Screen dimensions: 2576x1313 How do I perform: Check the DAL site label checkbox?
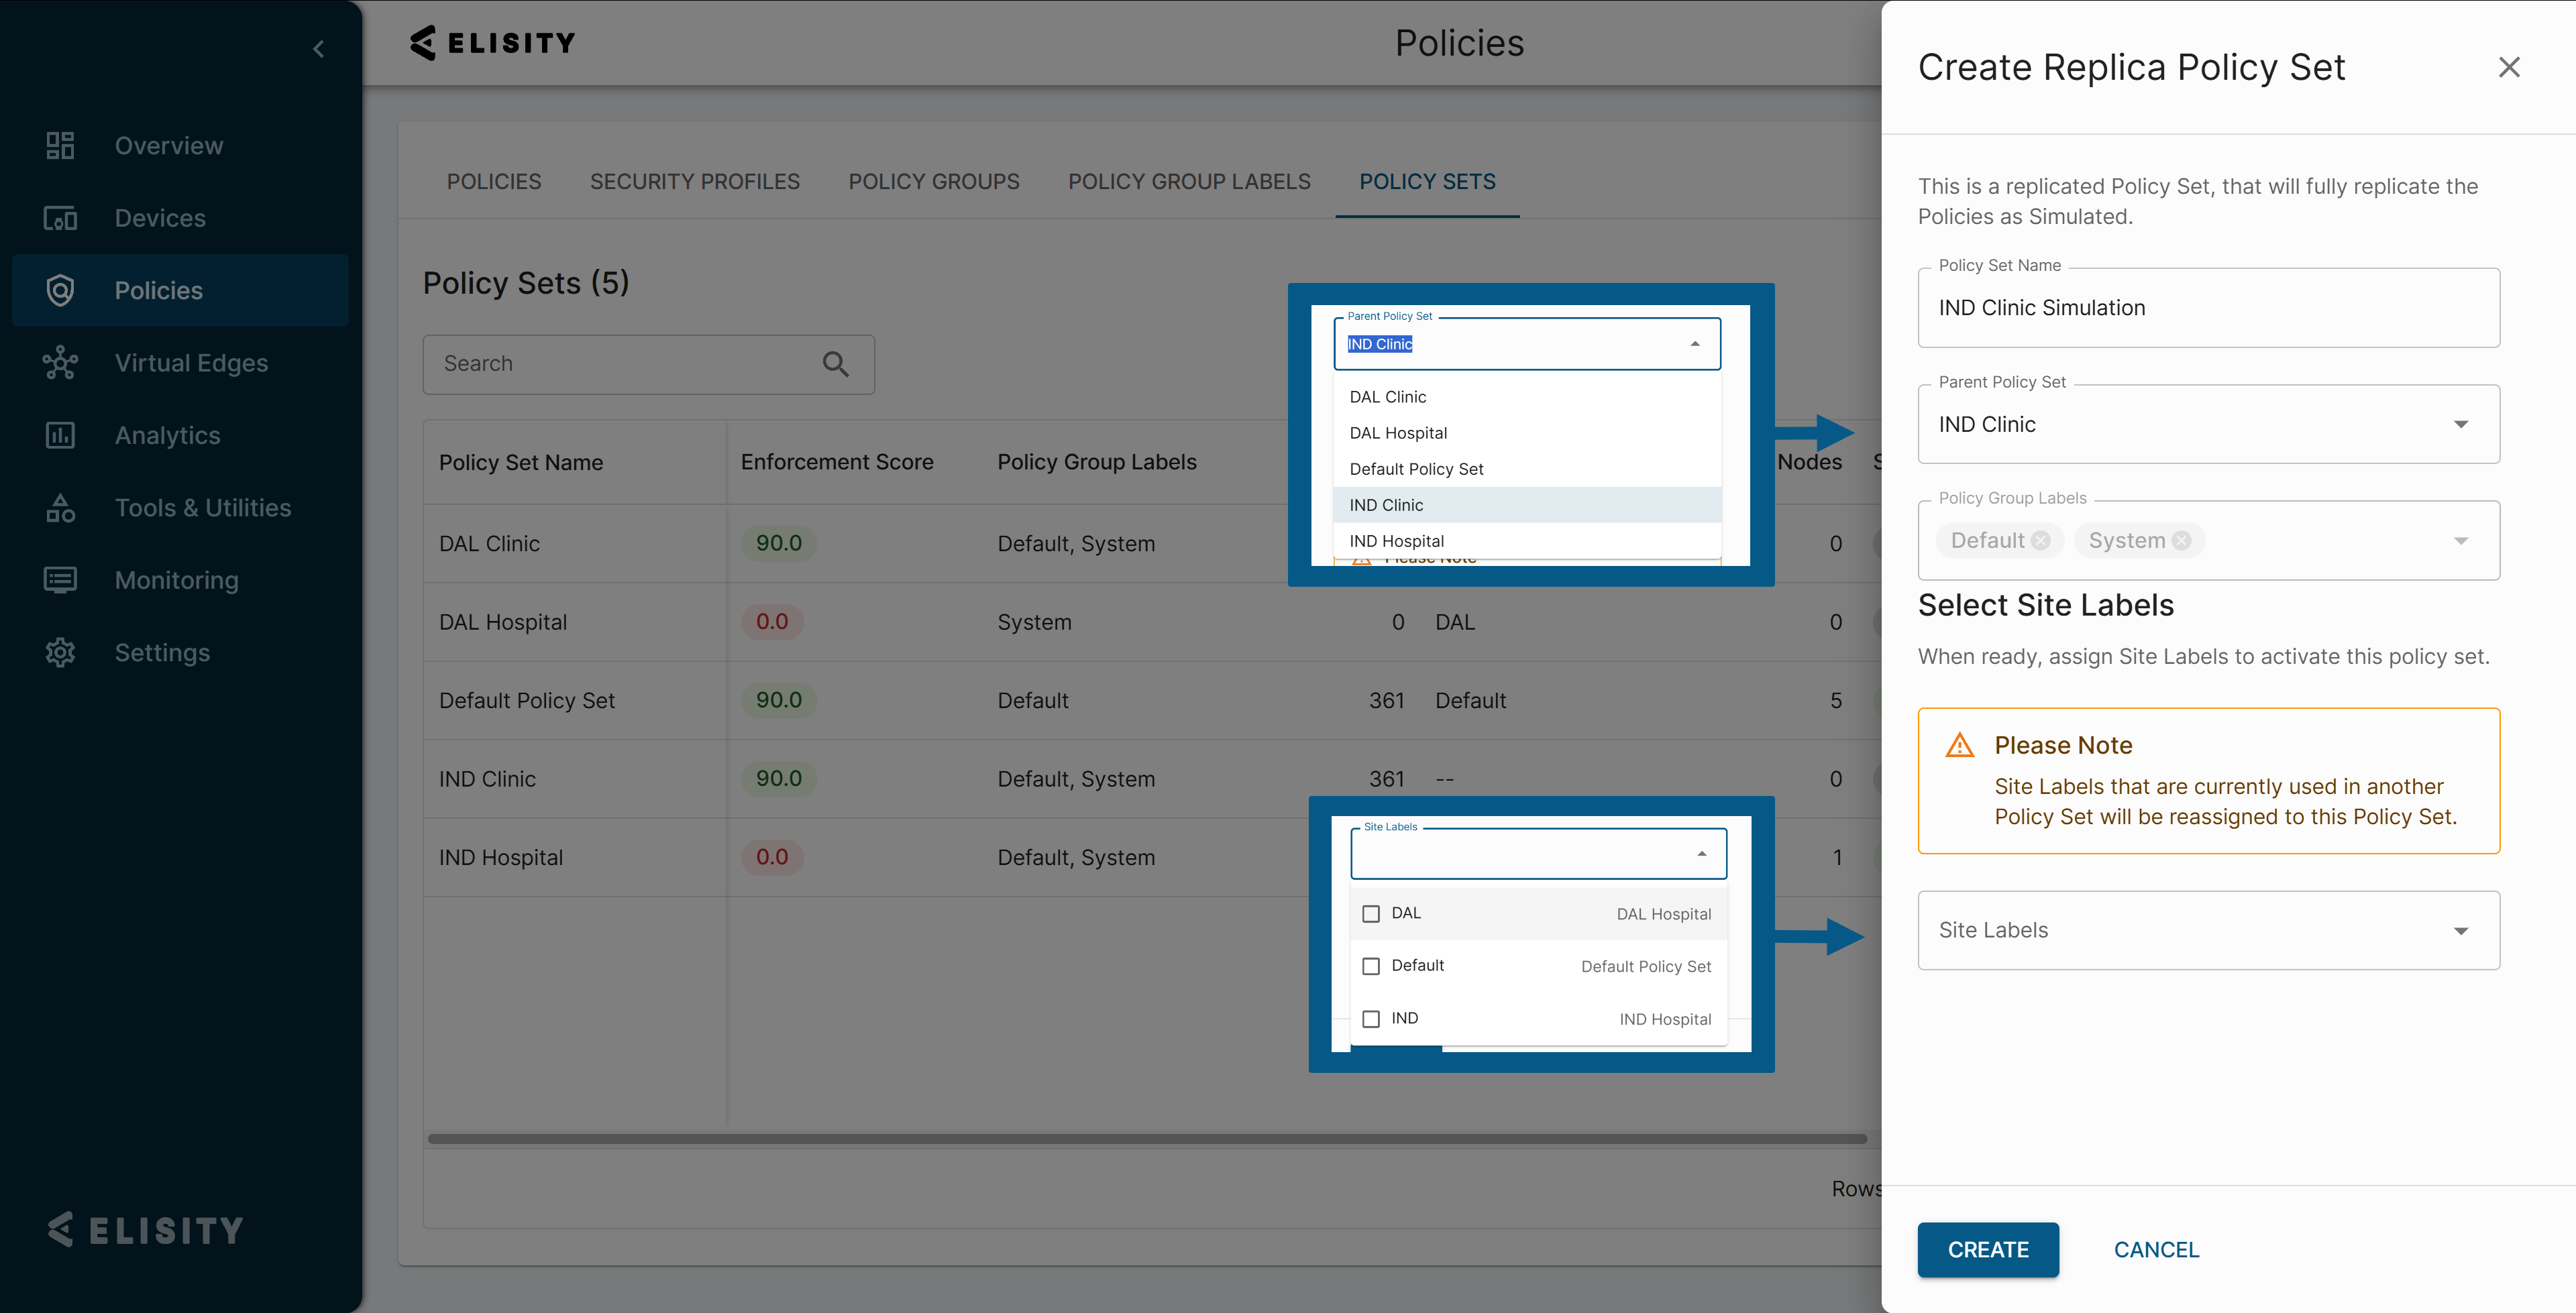pos(1371,914)
